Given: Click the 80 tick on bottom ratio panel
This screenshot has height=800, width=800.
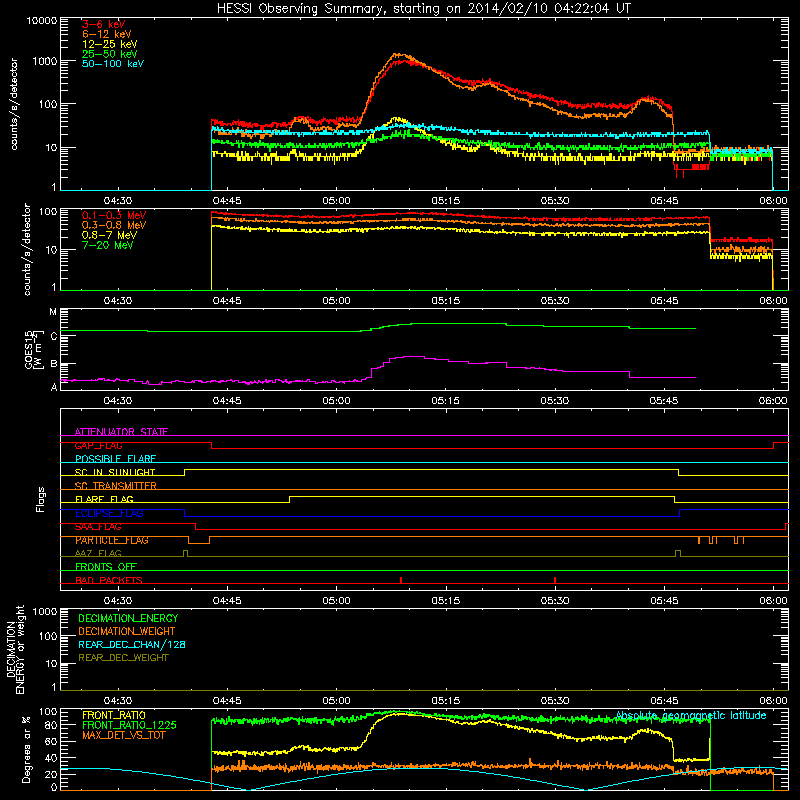Looking at the screenshot, I should (x=52, y=725).
